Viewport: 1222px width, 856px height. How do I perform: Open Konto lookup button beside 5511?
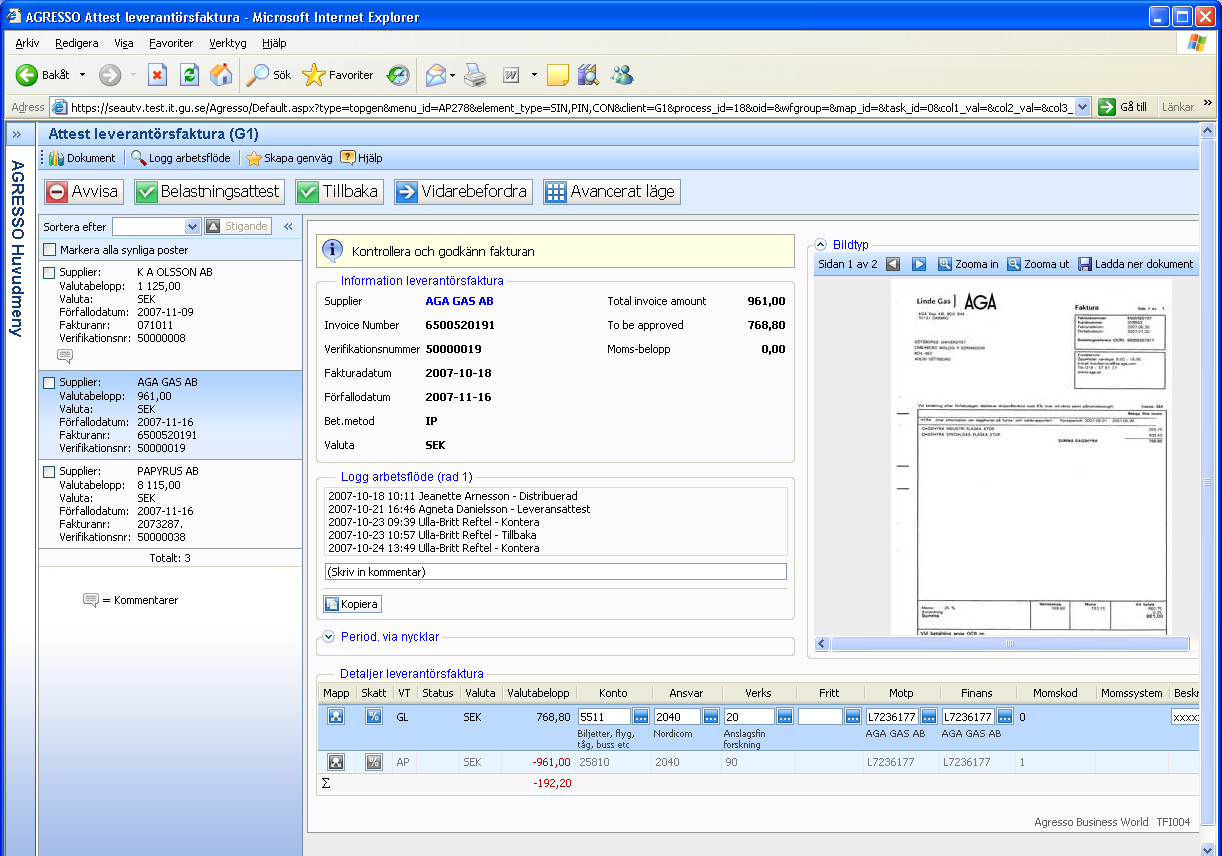pos(641,717)
